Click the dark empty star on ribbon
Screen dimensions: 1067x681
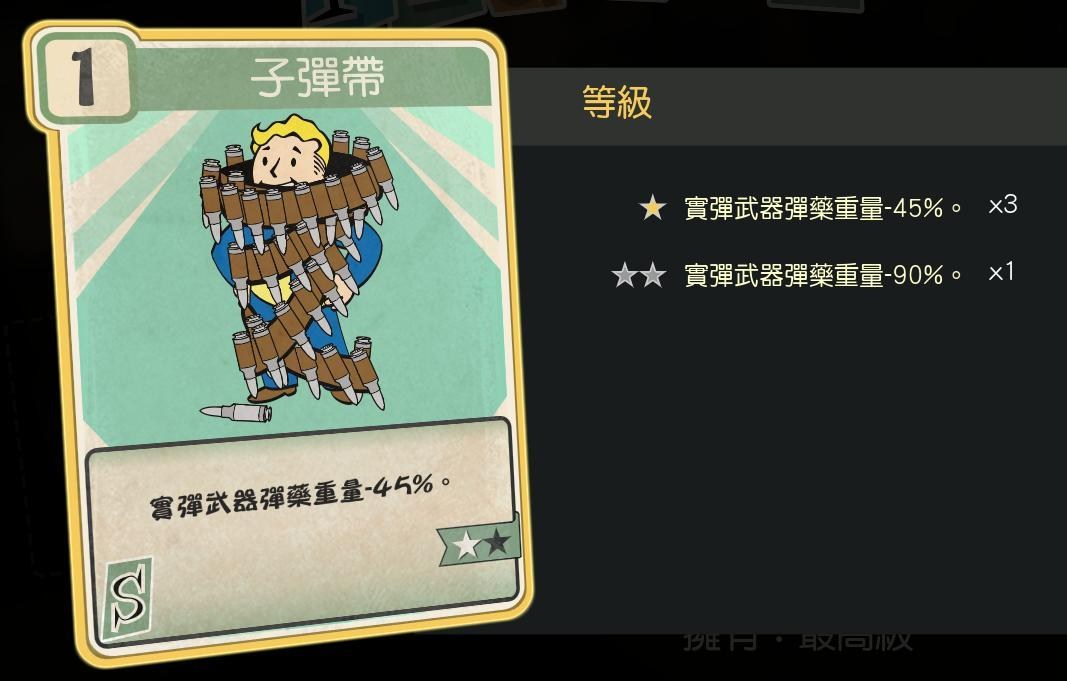pyautogui.click(x=497, y=540)
